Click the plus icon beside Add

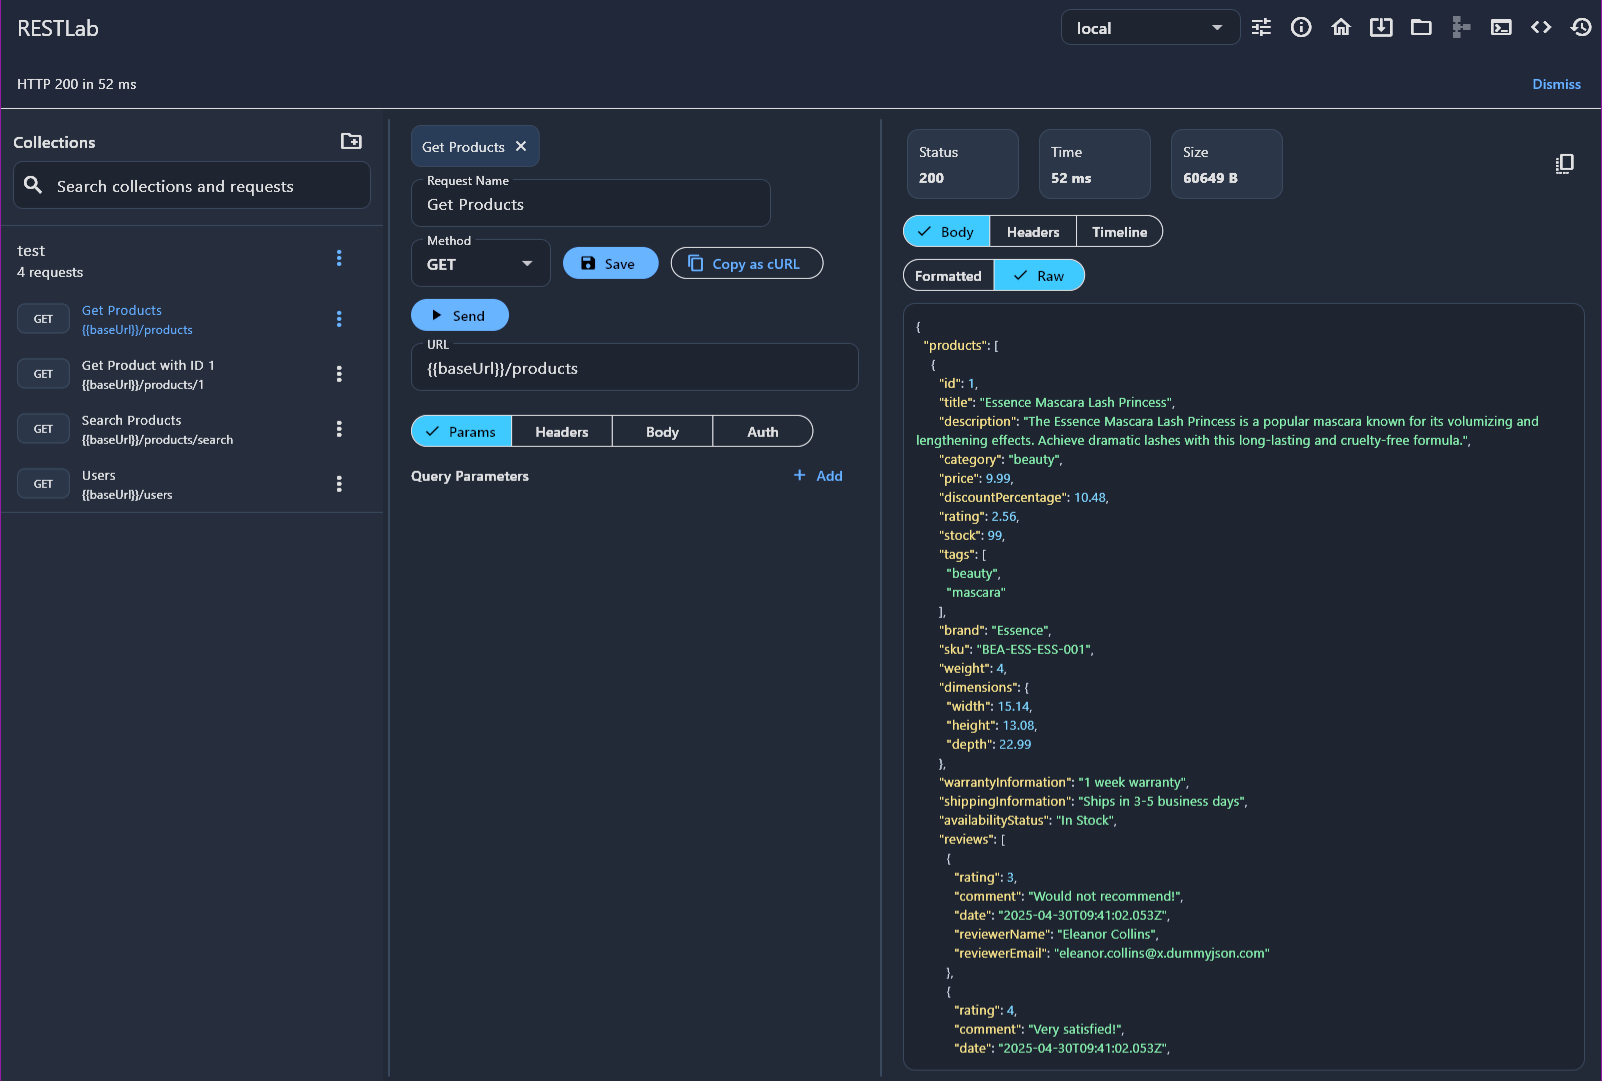click(799, 475)
